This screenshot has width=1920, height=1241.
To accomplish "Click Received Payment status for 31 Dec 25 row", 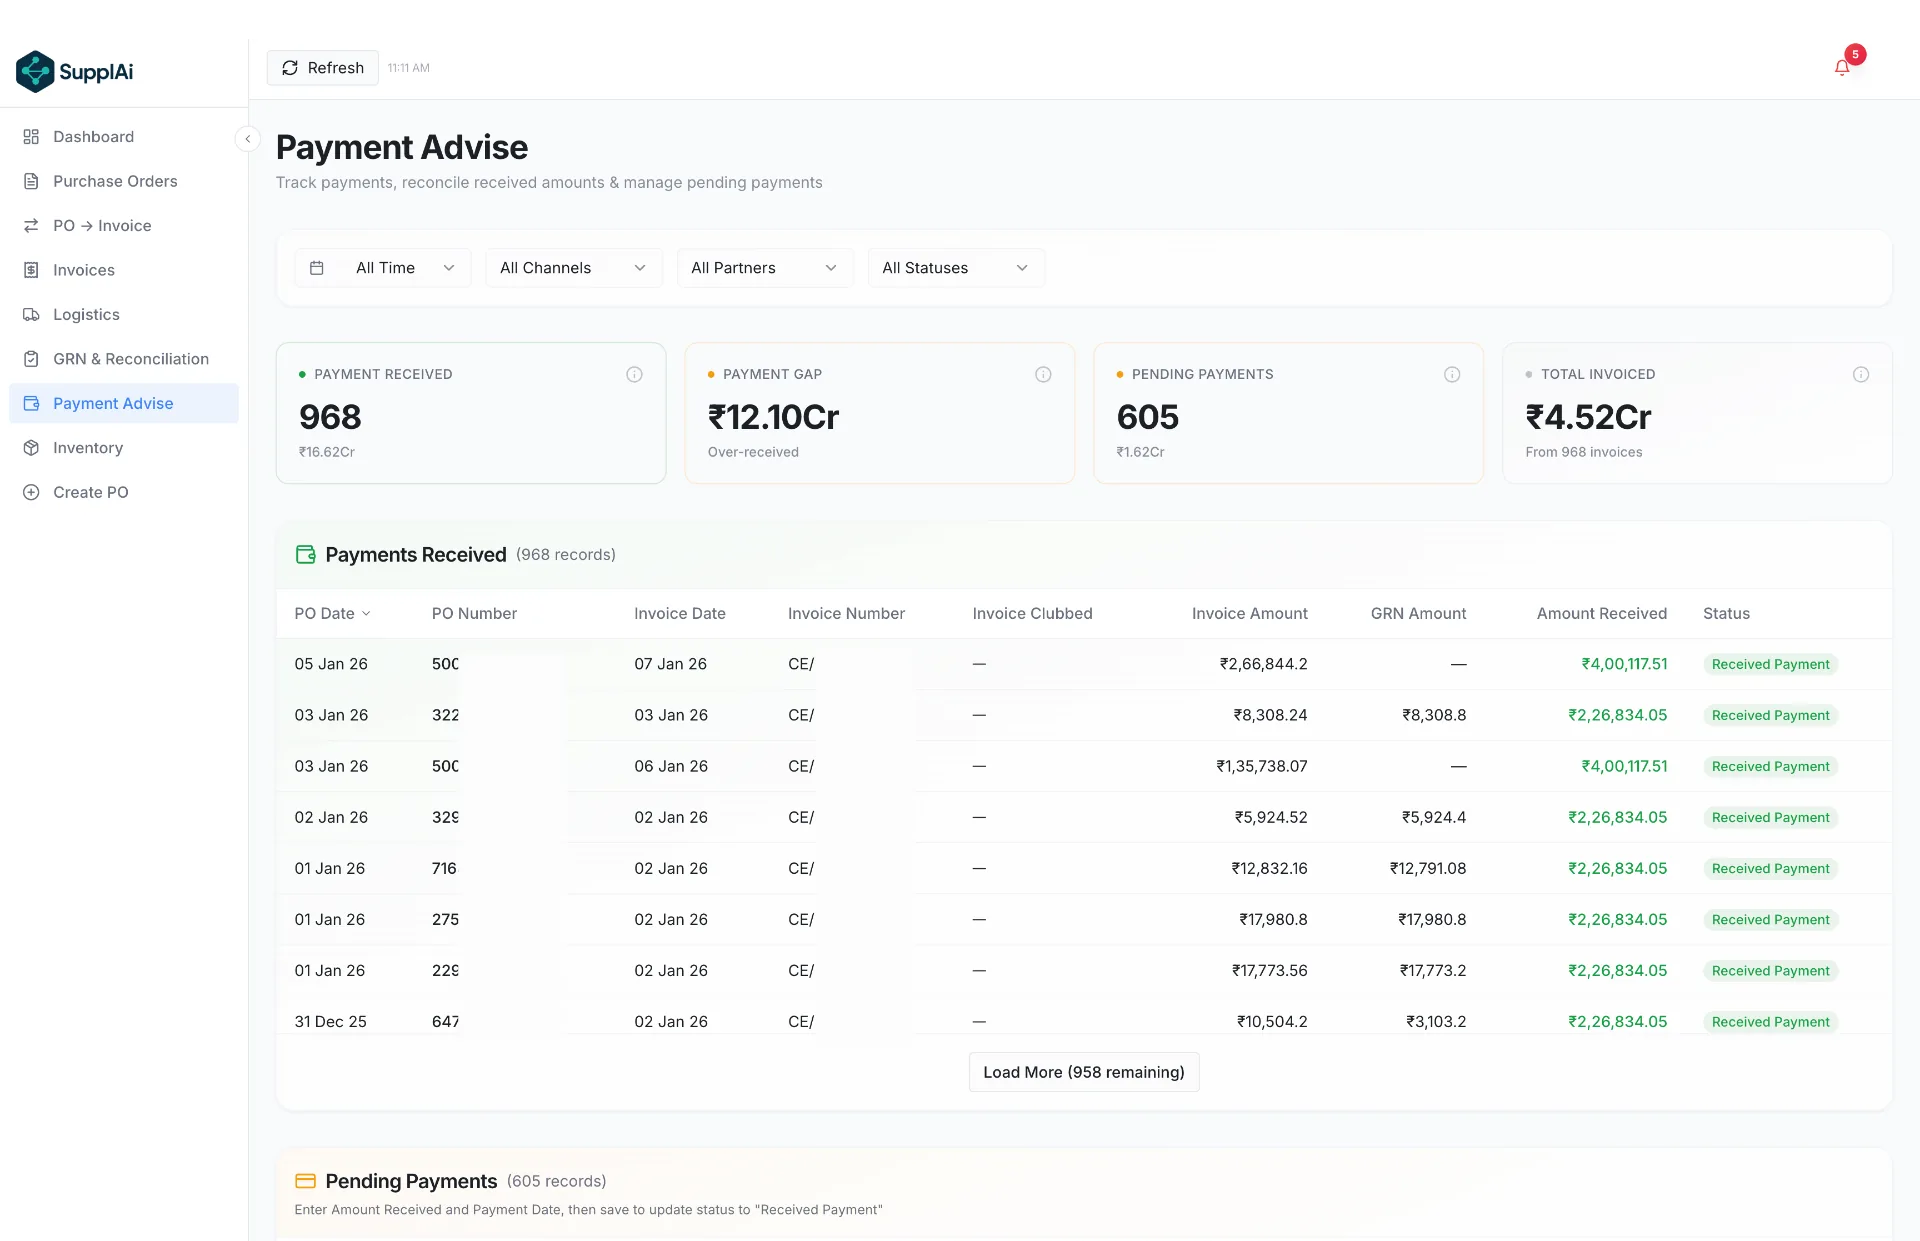I will [x=1770, y=1021].
